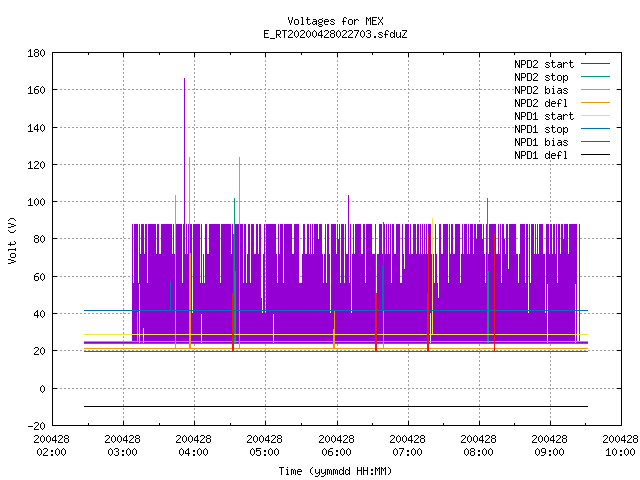
Task: Click the 02:00 time tick label
Action: click(x=51, y=452)
